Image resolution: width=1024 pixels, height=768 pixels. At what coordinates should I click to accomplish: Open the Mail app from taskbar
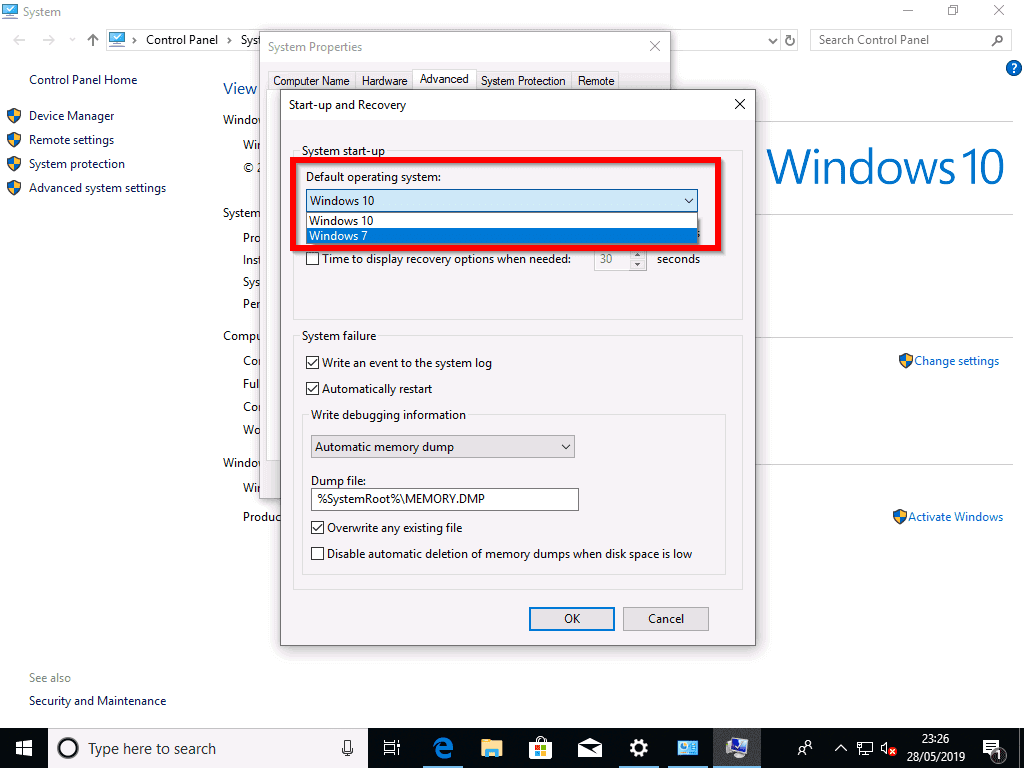click(x=590, y=748)
